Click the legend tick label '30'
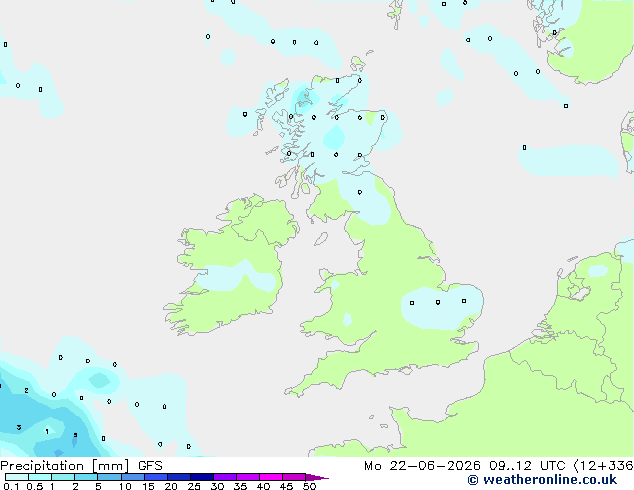This screenshot has height=490, width=634. click(217, 486)
